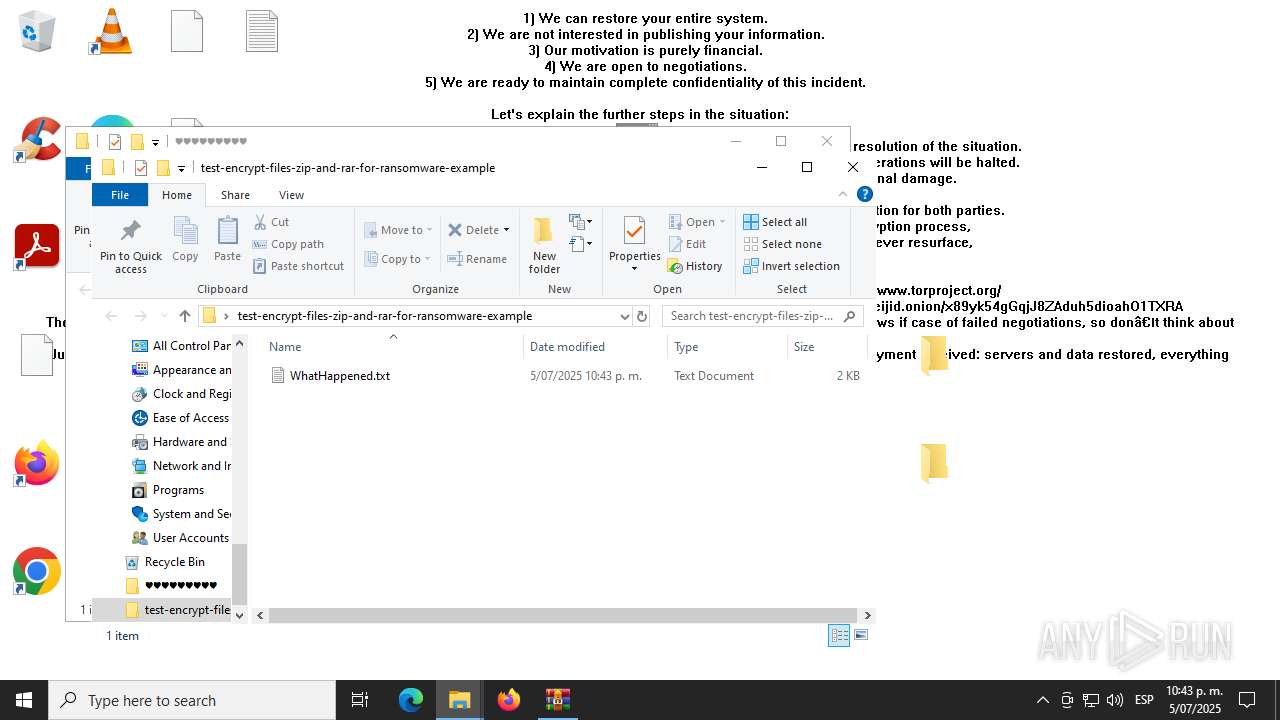This screenshot has height=720, width=1280.
Task: Open CCleaner desktop shortcut
Action: pyautogui.click(x=37, y=140)
